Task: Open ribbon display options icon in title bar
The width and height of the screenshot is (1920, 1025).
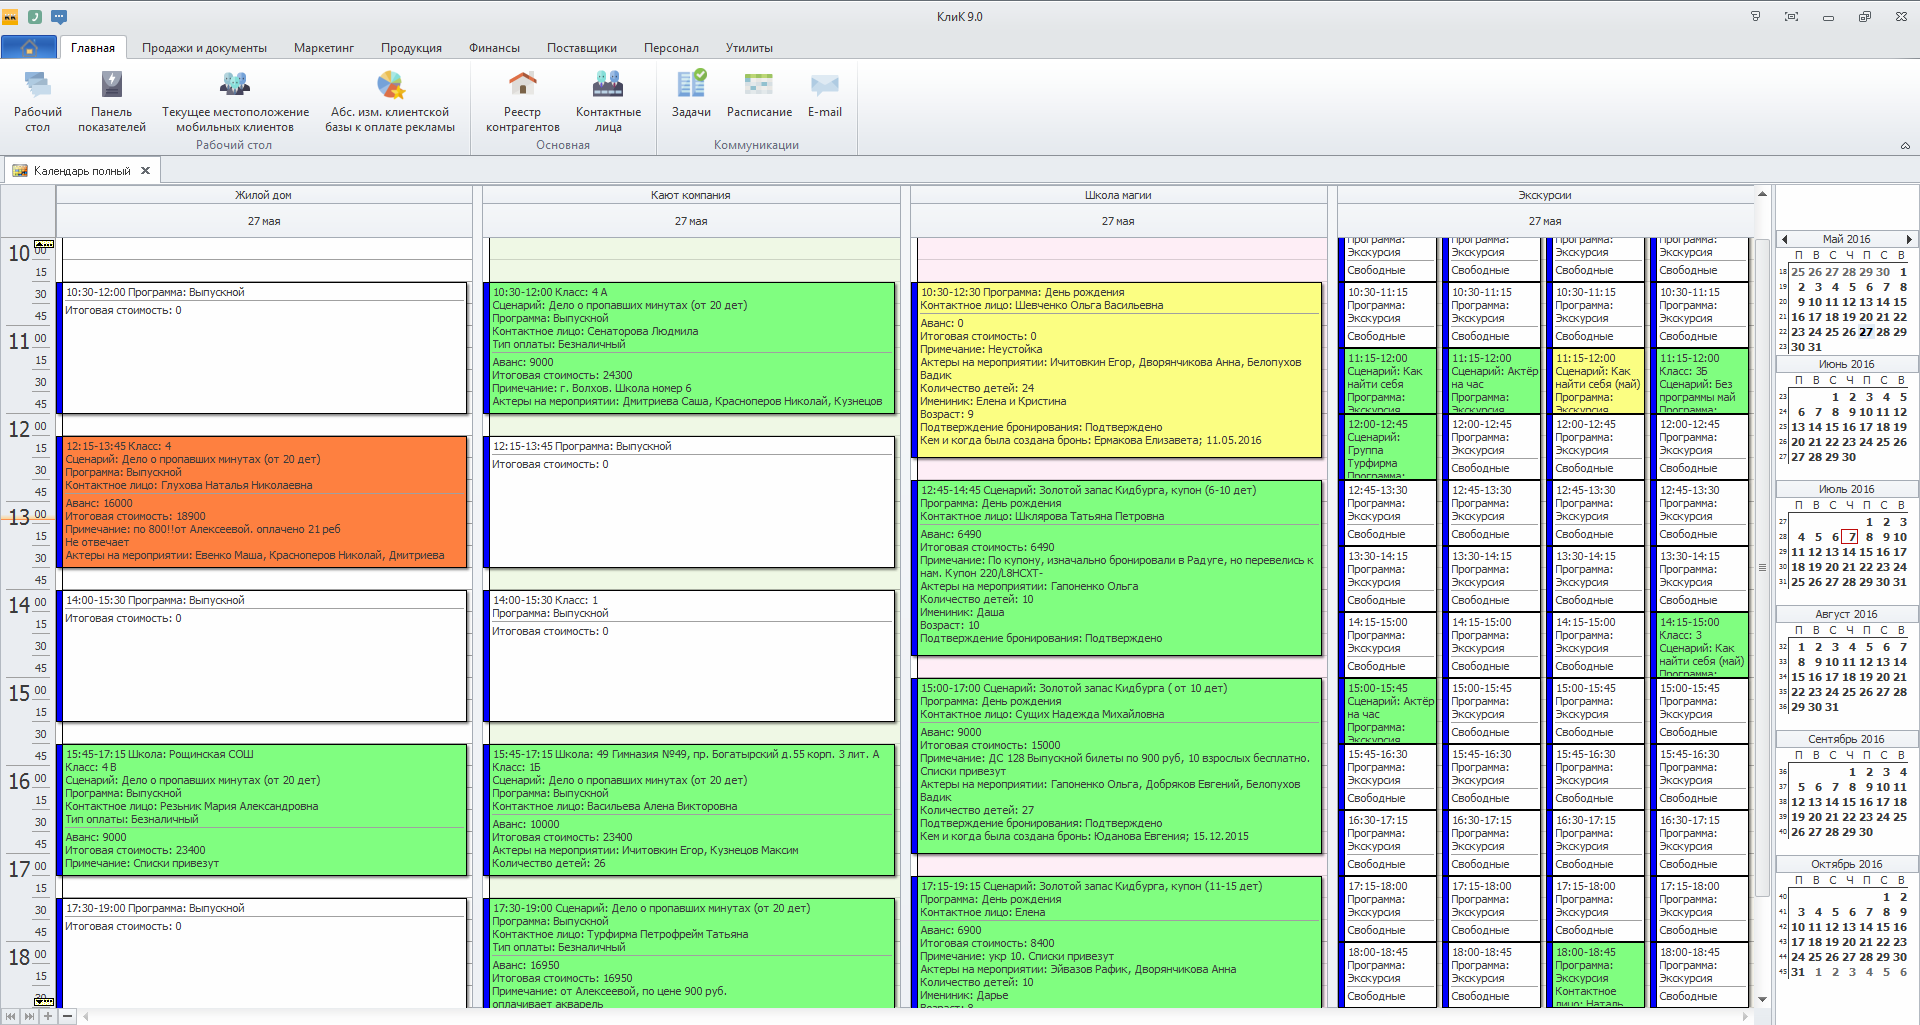Action: [x=1755, y=16]
